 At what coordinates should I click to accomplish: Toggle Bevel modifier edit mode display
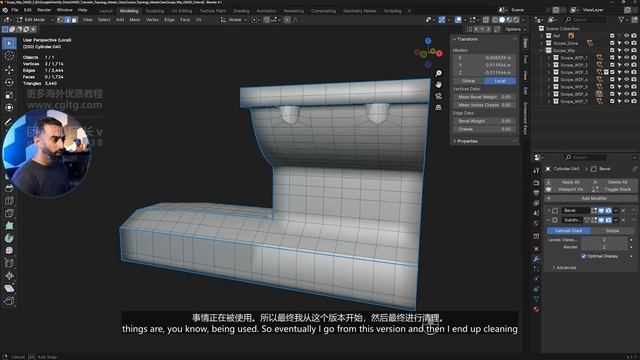tap(594, 211)
